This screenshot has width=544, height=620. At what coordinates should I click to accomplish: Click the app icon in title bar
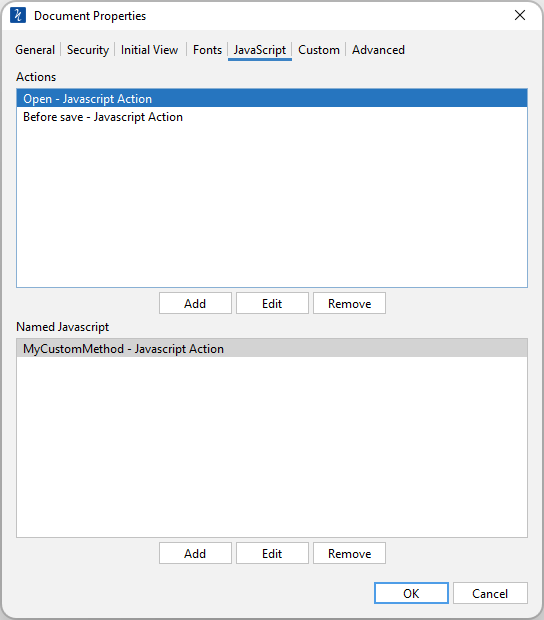[18, 15]
